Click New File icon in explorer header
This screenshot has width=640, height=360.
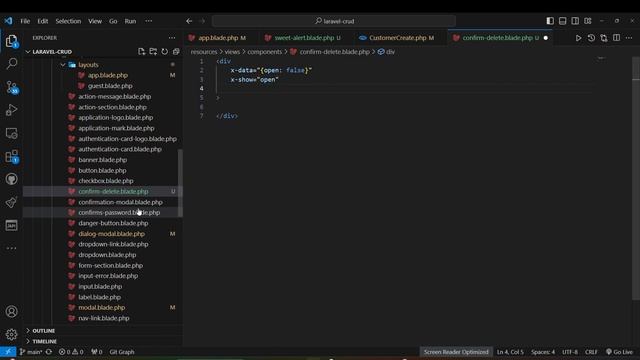(142, 52)
